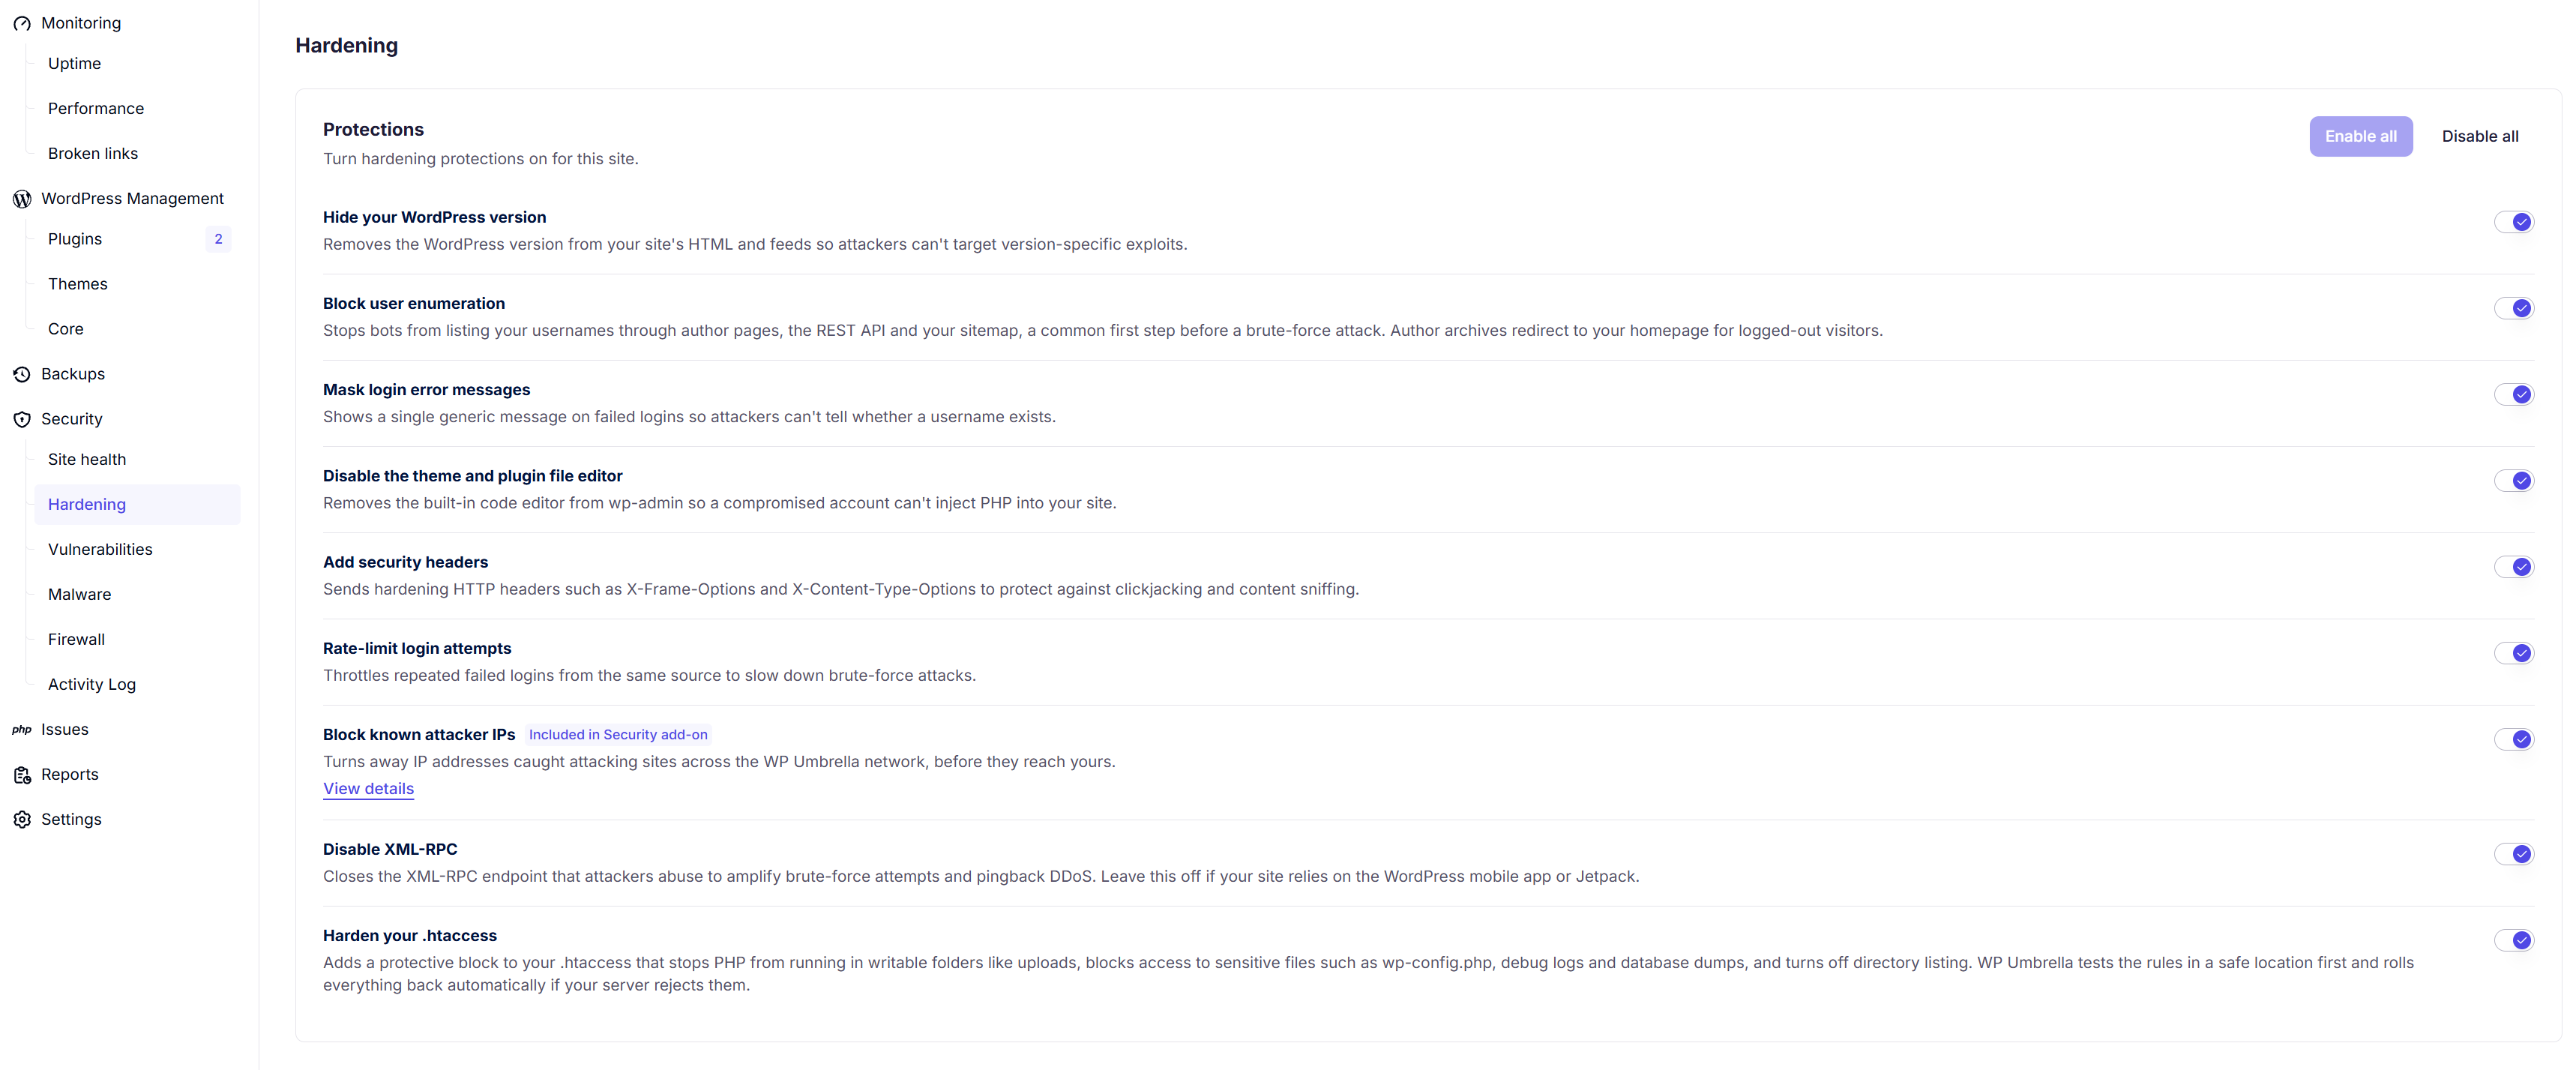Click the Included in Security add-on badge
2576x1070 pixels.
(x=618, y=734)
